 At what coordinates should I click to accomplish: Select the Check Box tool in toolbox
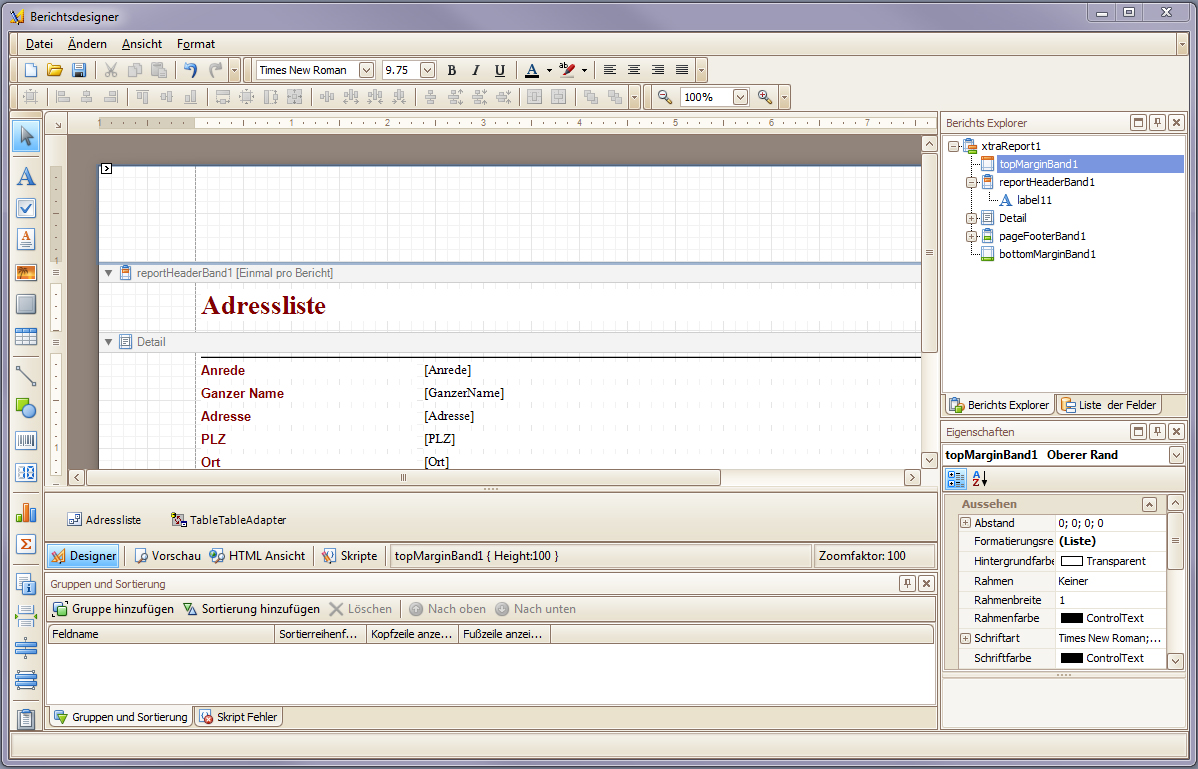[x=26, y=208]
